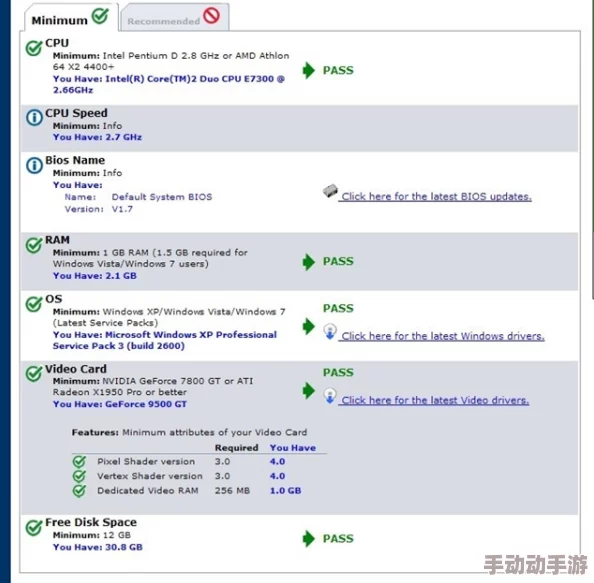Click the BIOS chip icon beside updates link
Screen dimensions: 594x583
[x=330, y=191]
